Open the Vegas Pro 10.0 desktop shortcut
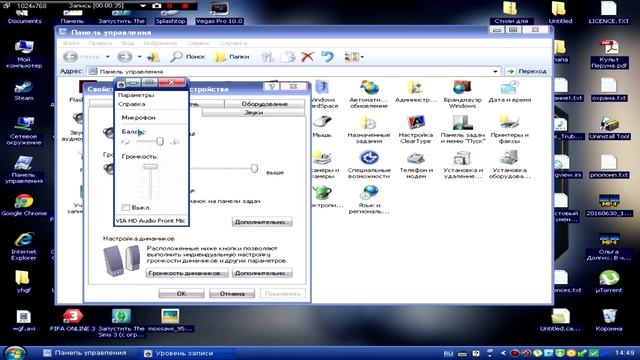 click(219, 13)
